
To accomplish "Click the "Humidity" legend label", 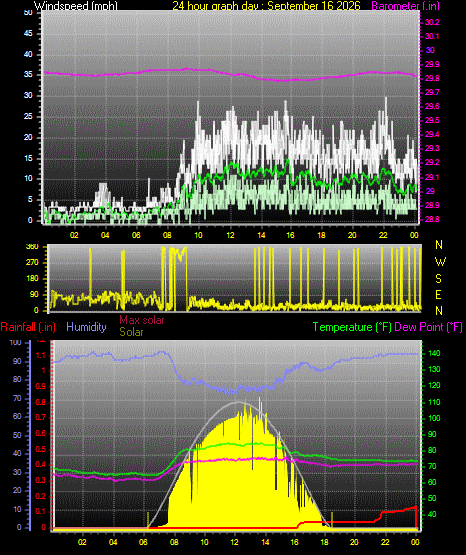I will (86, 327).
